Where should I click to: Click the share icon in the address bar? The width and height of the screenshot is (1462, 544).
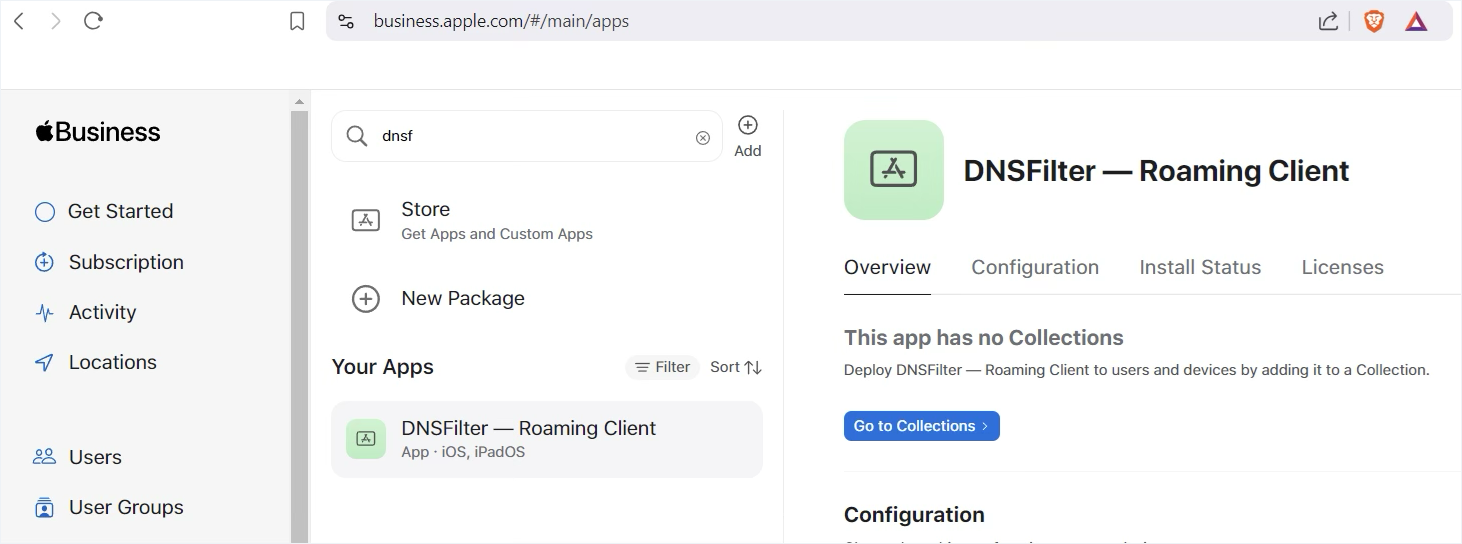point(1328,21)
